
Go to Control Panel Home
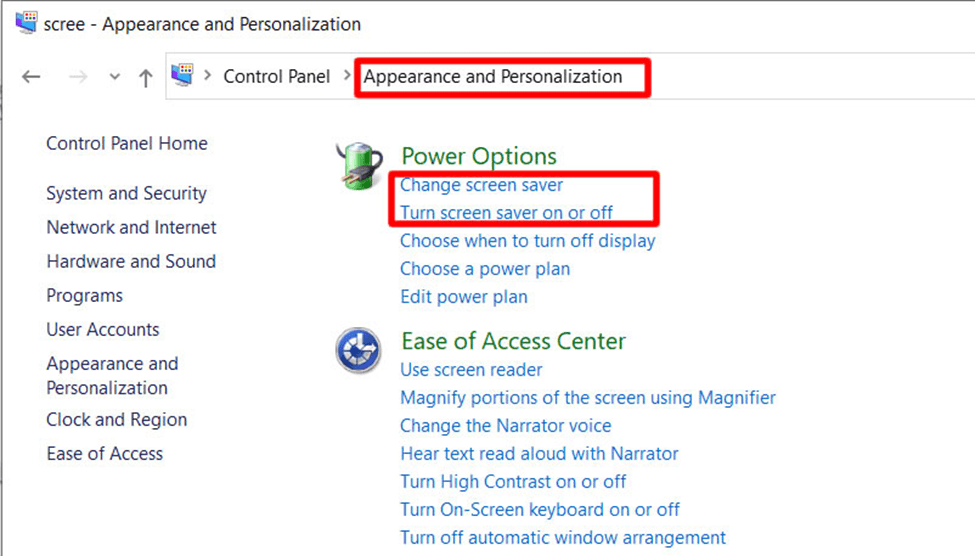127,143
